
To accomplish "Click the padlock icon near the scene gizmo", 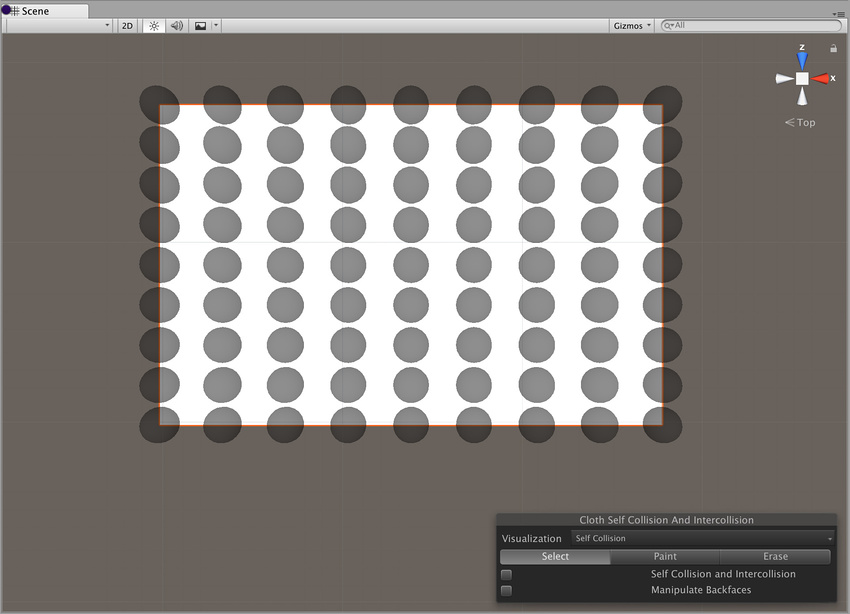I will click(834, 47).
